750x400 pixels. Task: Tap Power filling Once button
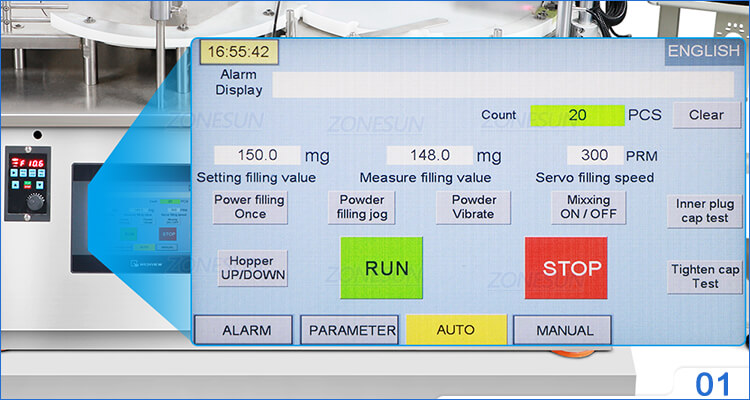pos(250,207)
